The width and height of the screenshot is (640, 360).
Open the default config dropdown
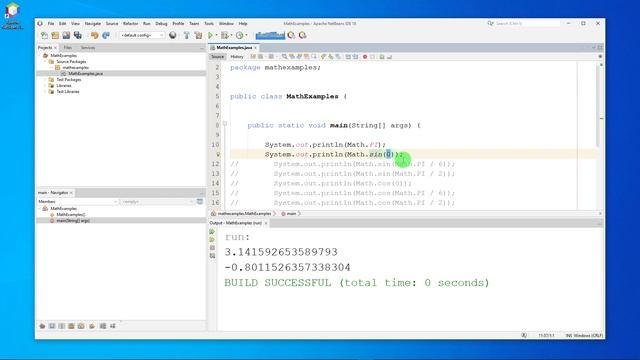point(142,36)
